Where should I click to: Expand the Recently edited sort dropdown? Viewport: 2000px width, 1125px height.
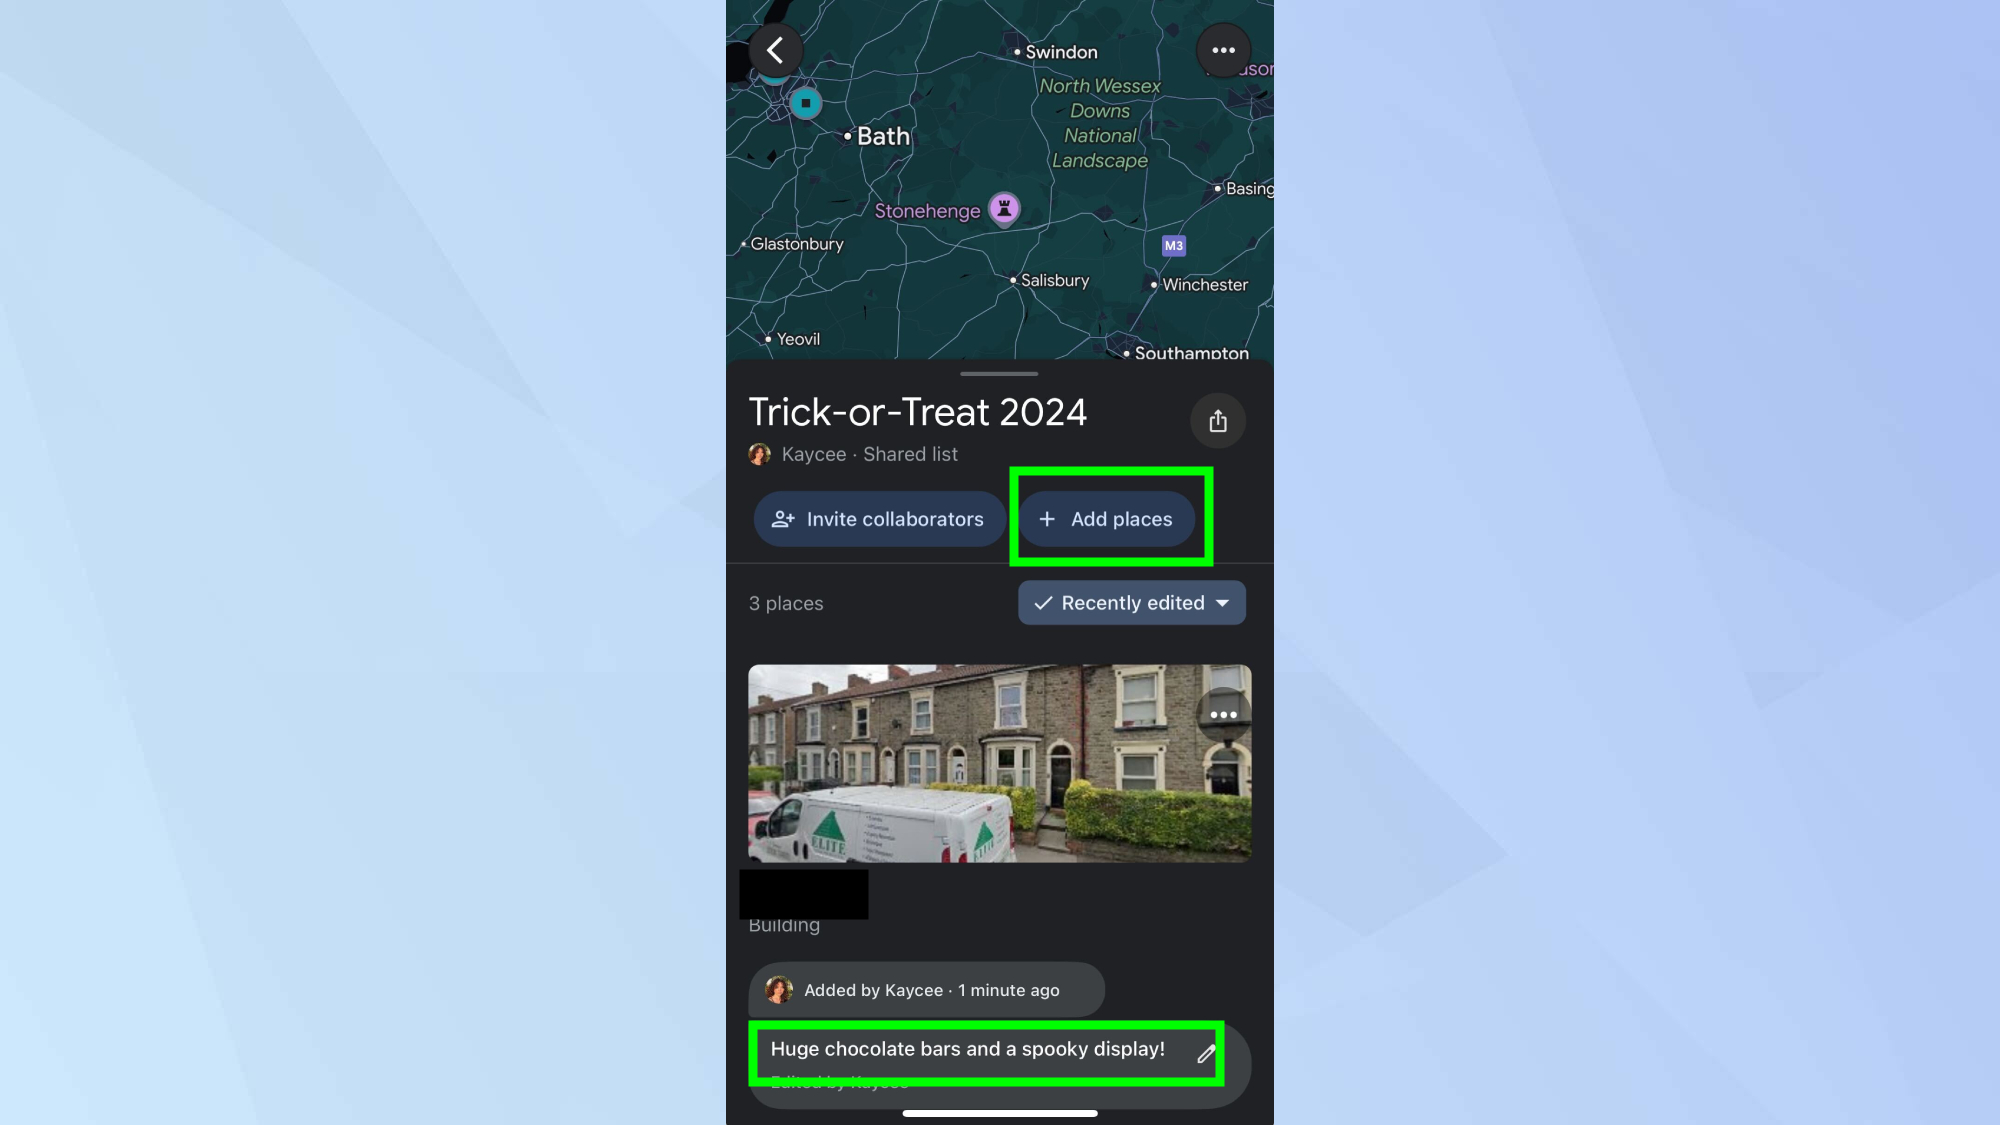pos(1131,603)
